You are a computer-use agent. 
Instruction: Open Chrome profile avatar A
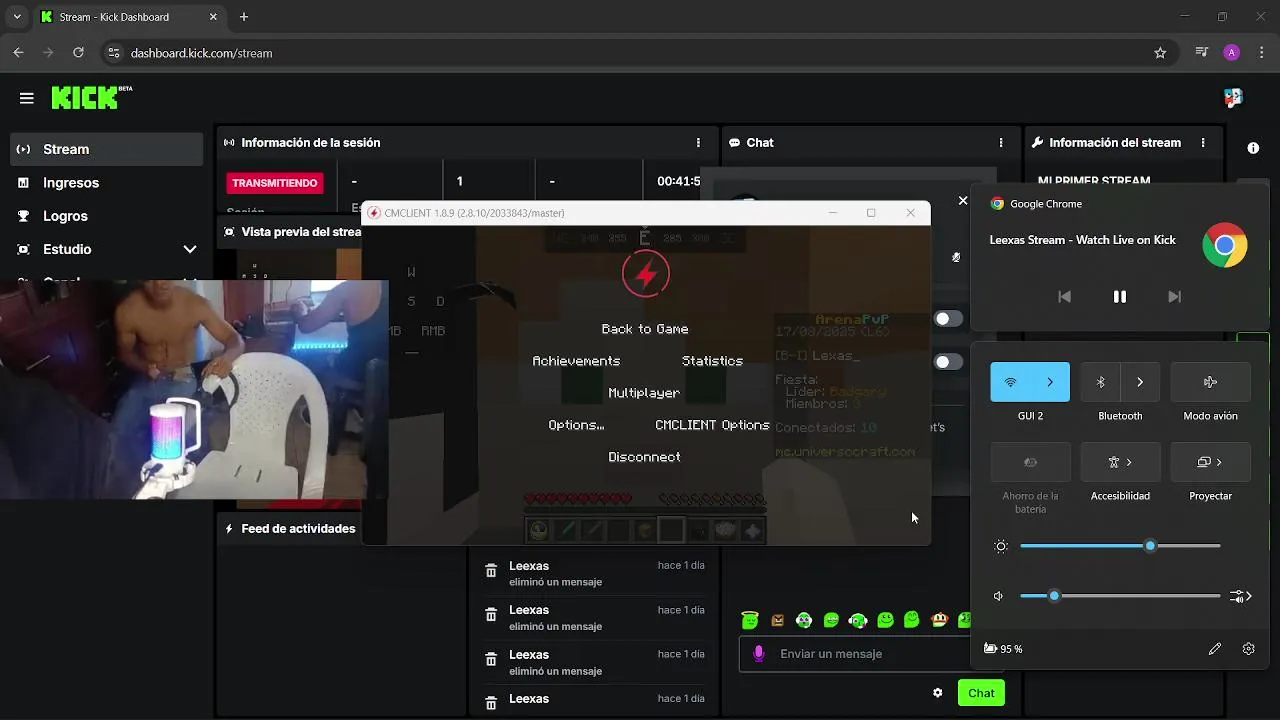pyautogui.click(x=1232, y=53)
